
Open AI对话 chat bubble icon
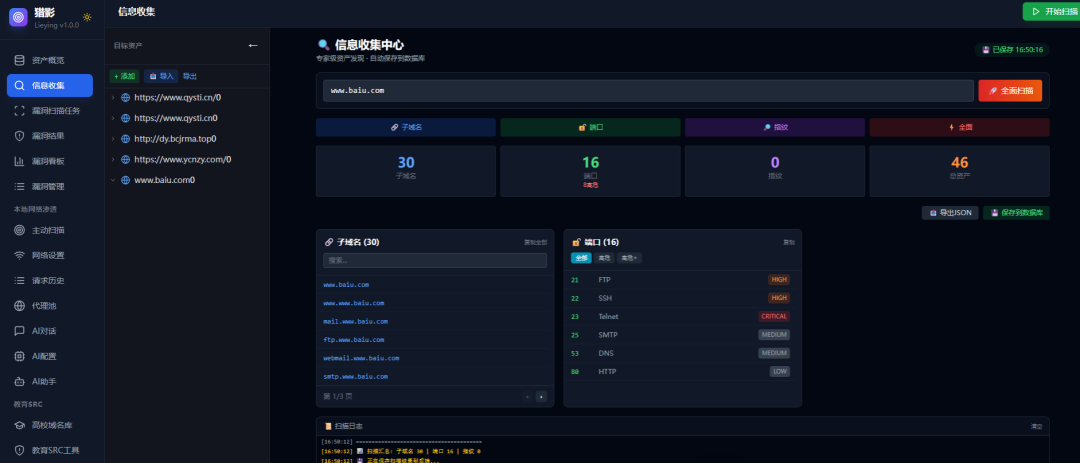(x=19, y=331)
